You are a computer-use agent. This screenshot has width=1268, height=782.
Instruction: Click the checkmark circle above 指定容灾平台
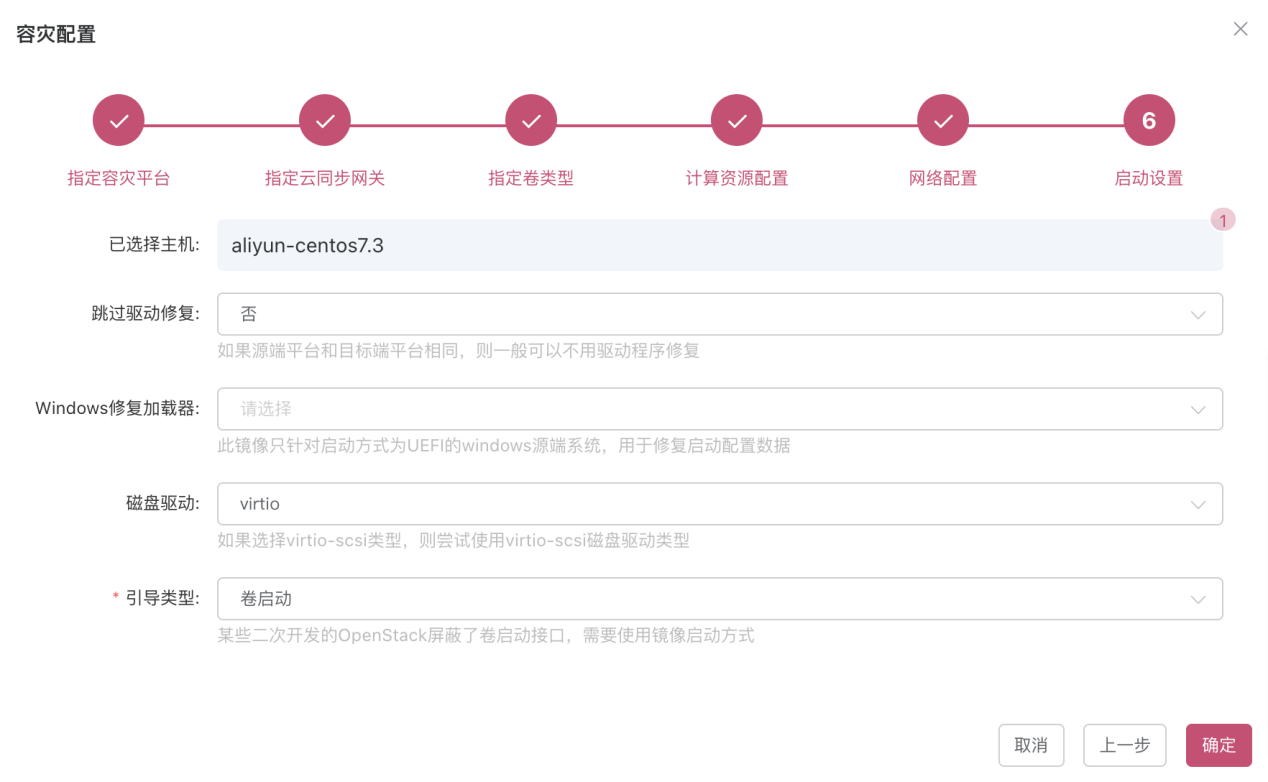click(118, 119)
